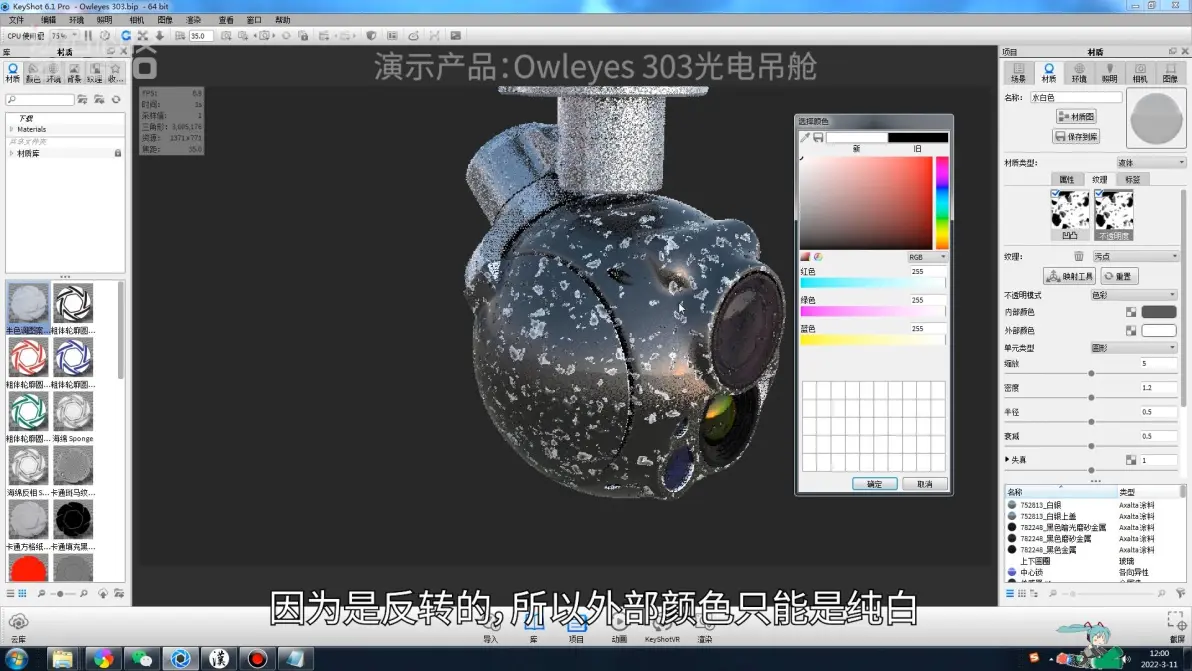The width and height of the screenshot is (1192, 671).
Task: Open the 渲染 menu in menu bar
Action: click(x=193, y=20)
